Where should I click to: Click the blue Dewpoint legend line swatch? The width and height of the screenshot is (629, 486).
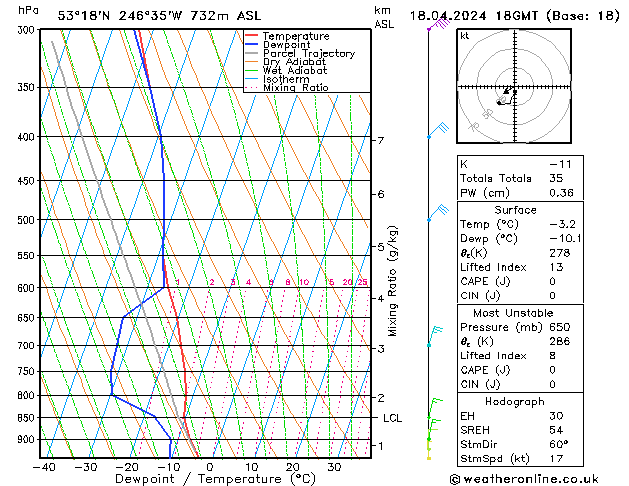tap(252, 44)
